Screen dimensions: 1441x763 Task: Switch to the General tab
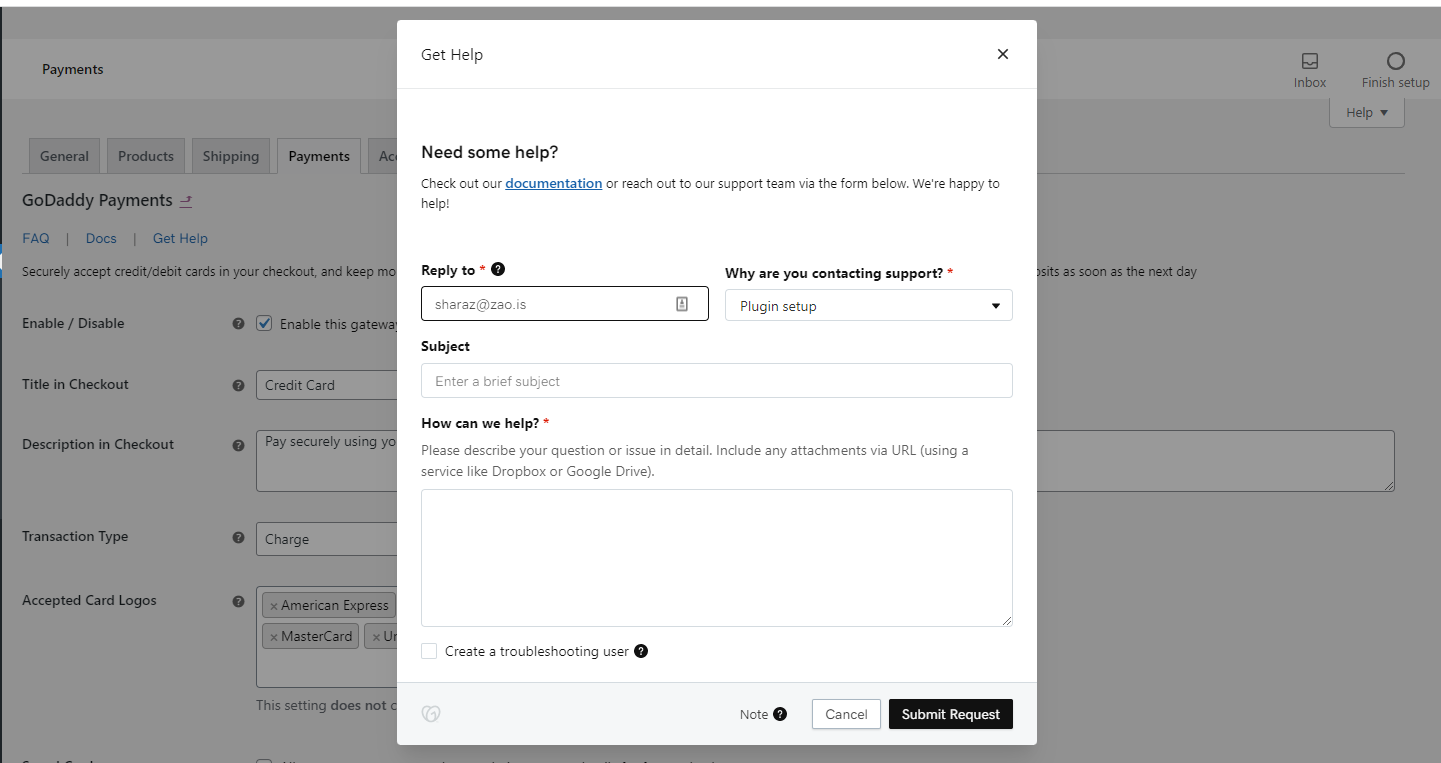click(64, 156)
